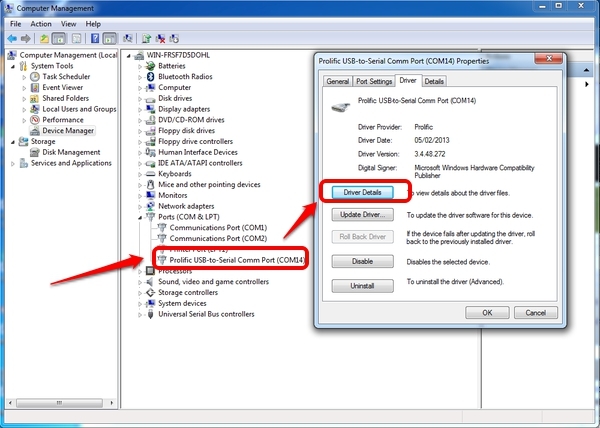600x428 pixels.
Task: Click the Driver Details button
Action: 362,192
